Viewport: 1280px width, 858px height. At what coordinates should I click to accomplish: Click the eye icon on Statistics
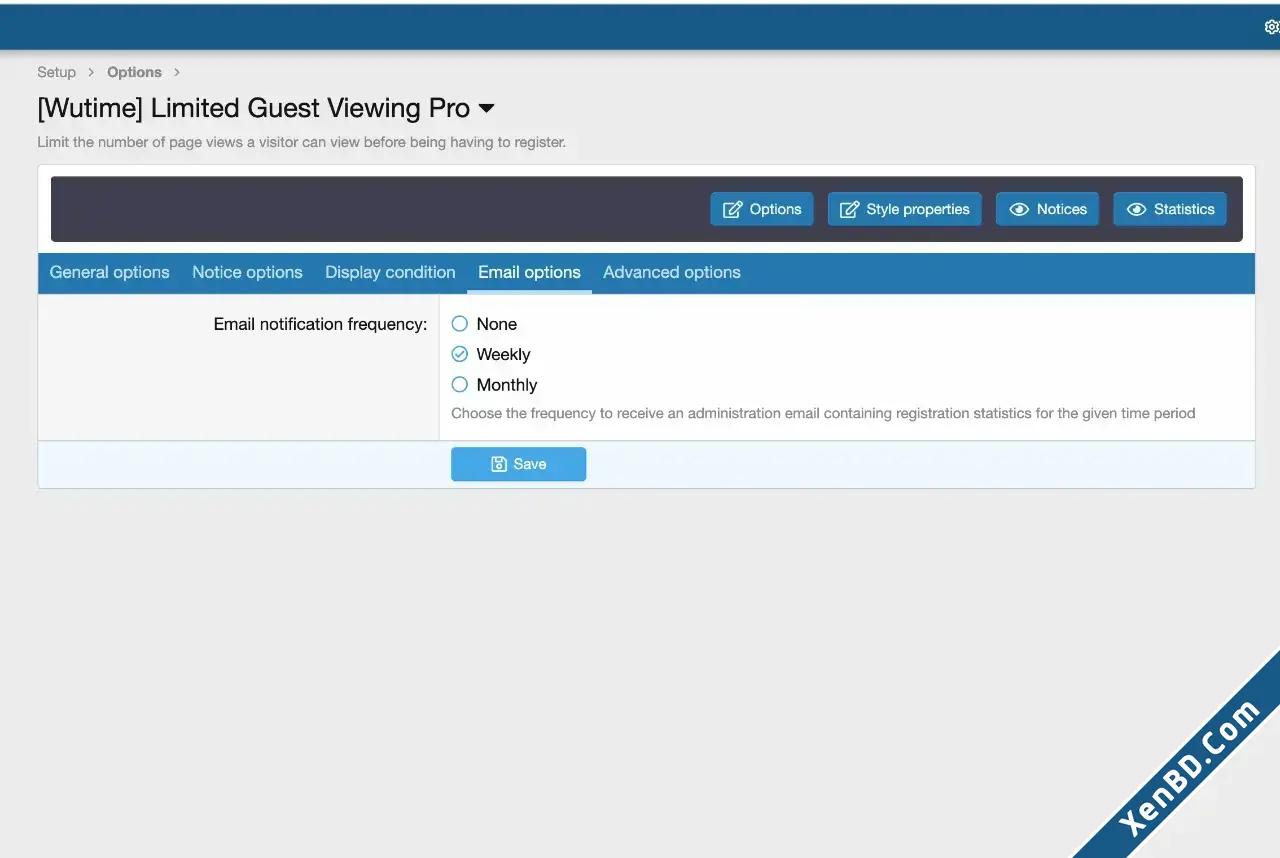pyautogui.click(x=1136, y=209)
